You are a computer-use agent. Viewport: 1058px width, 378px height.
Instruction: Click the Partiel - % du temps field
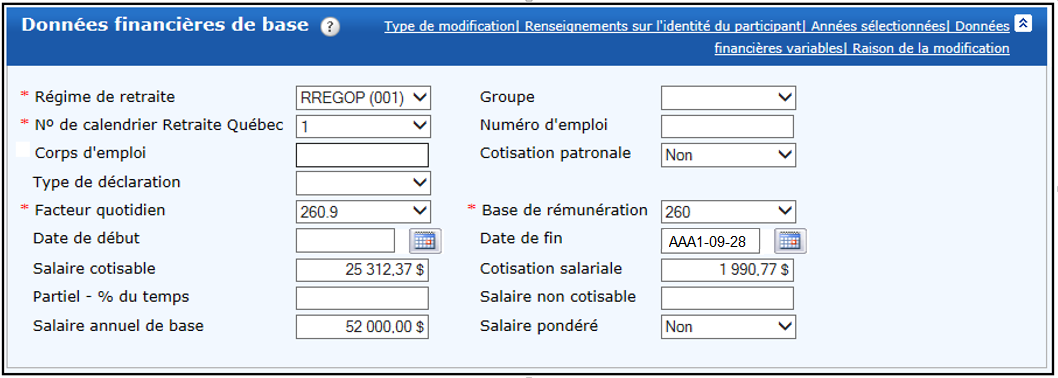point(362,298)
